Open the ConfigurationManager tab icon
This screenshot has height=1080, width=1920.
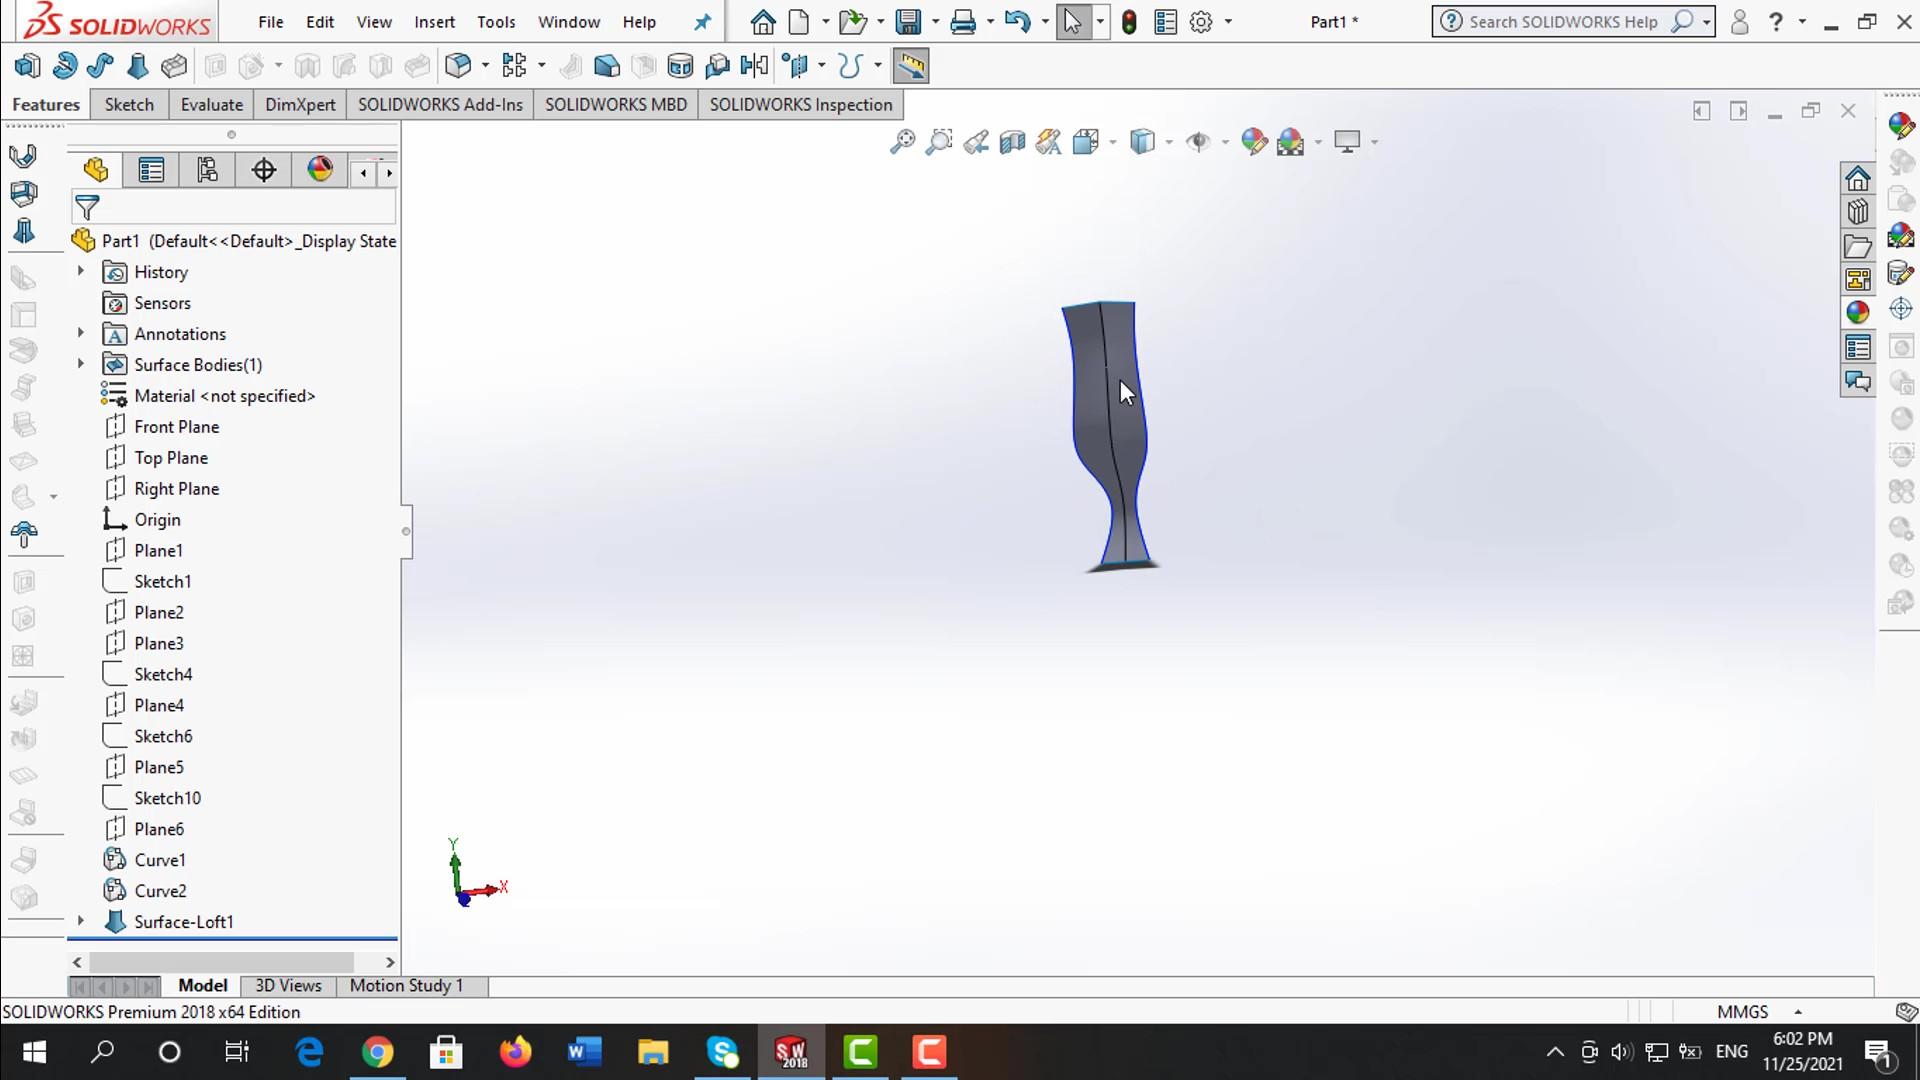tap(207, 170)
